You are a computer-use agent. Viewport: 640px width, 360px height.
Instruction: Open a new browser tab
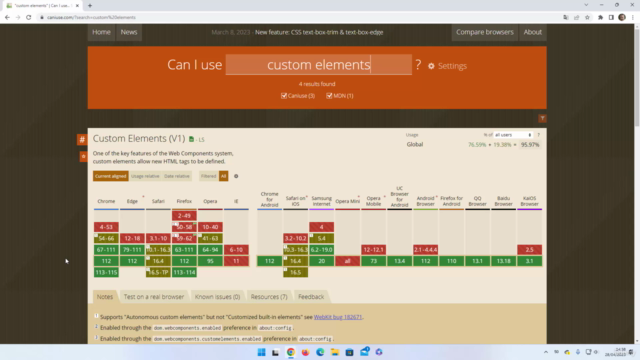pos(90,6)
